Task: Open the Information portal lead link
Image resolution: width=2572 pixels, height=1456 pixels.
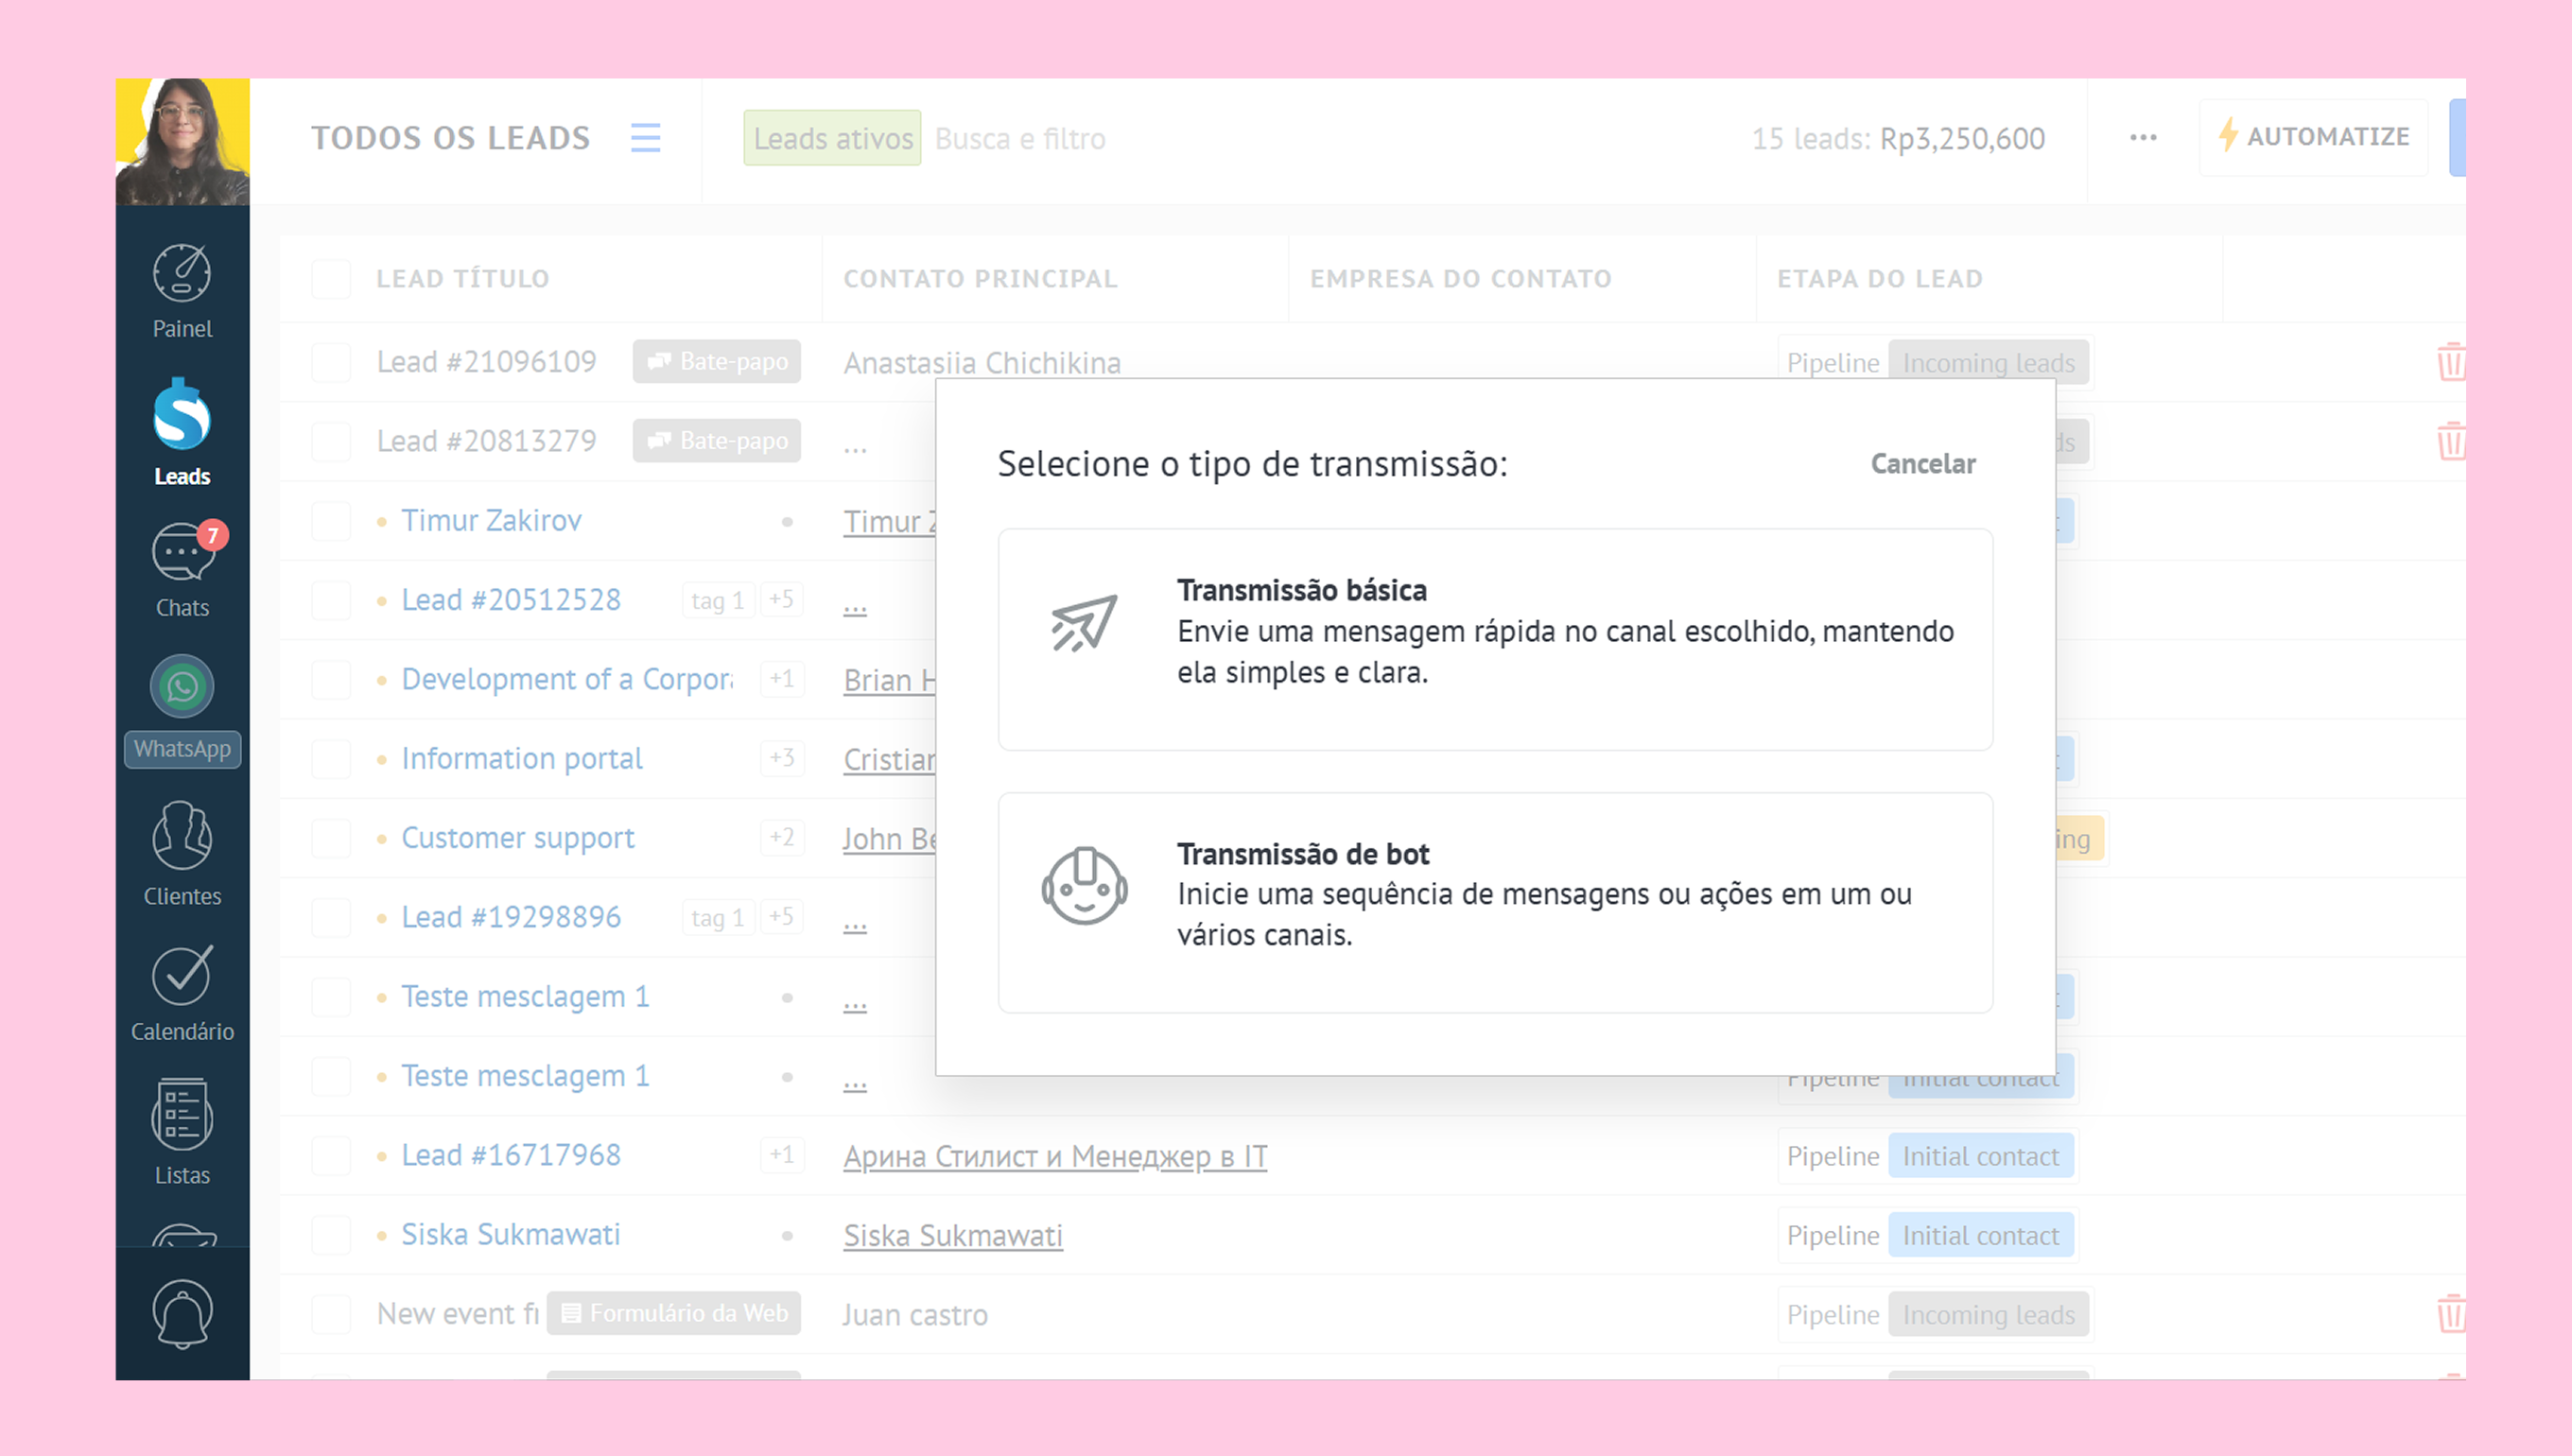Action: [521, 758]
